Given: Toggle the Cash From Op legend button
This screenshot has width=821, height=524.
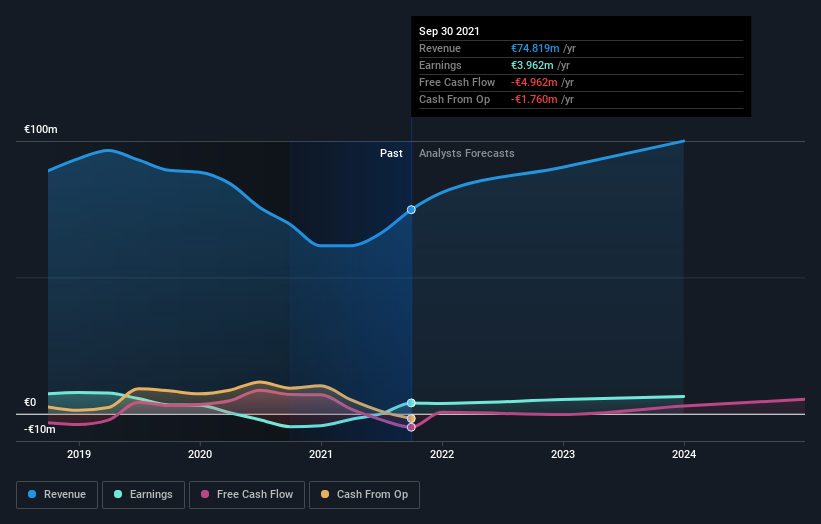Looking at the screenshot, I should pyautogui.click(x=364, y=495).
